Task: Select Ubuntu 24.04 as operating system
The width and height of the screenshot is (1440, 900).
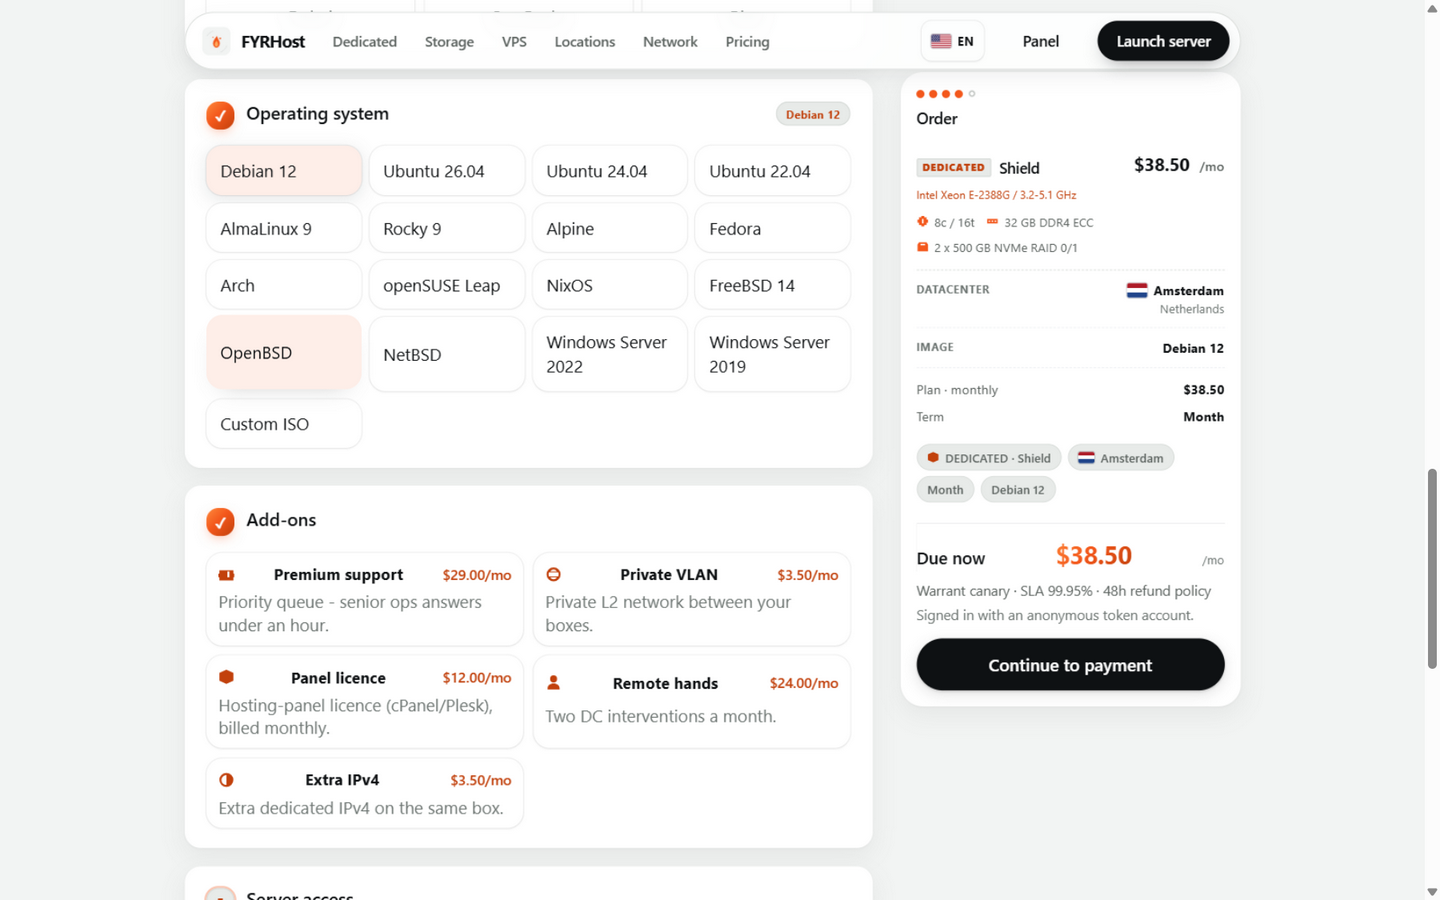Action: tap(610, 171)
